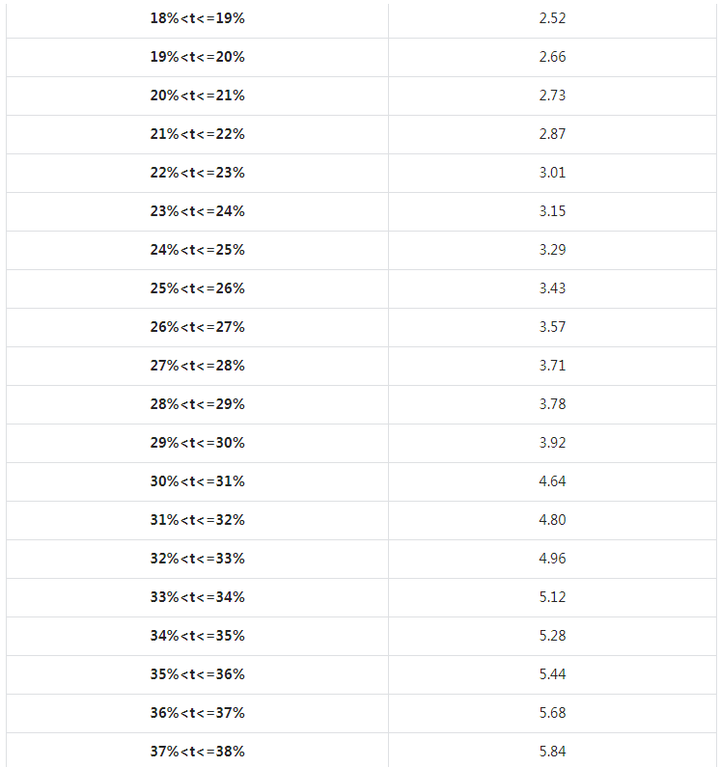Select the value 3.57
720x767 pixels.
552,327
